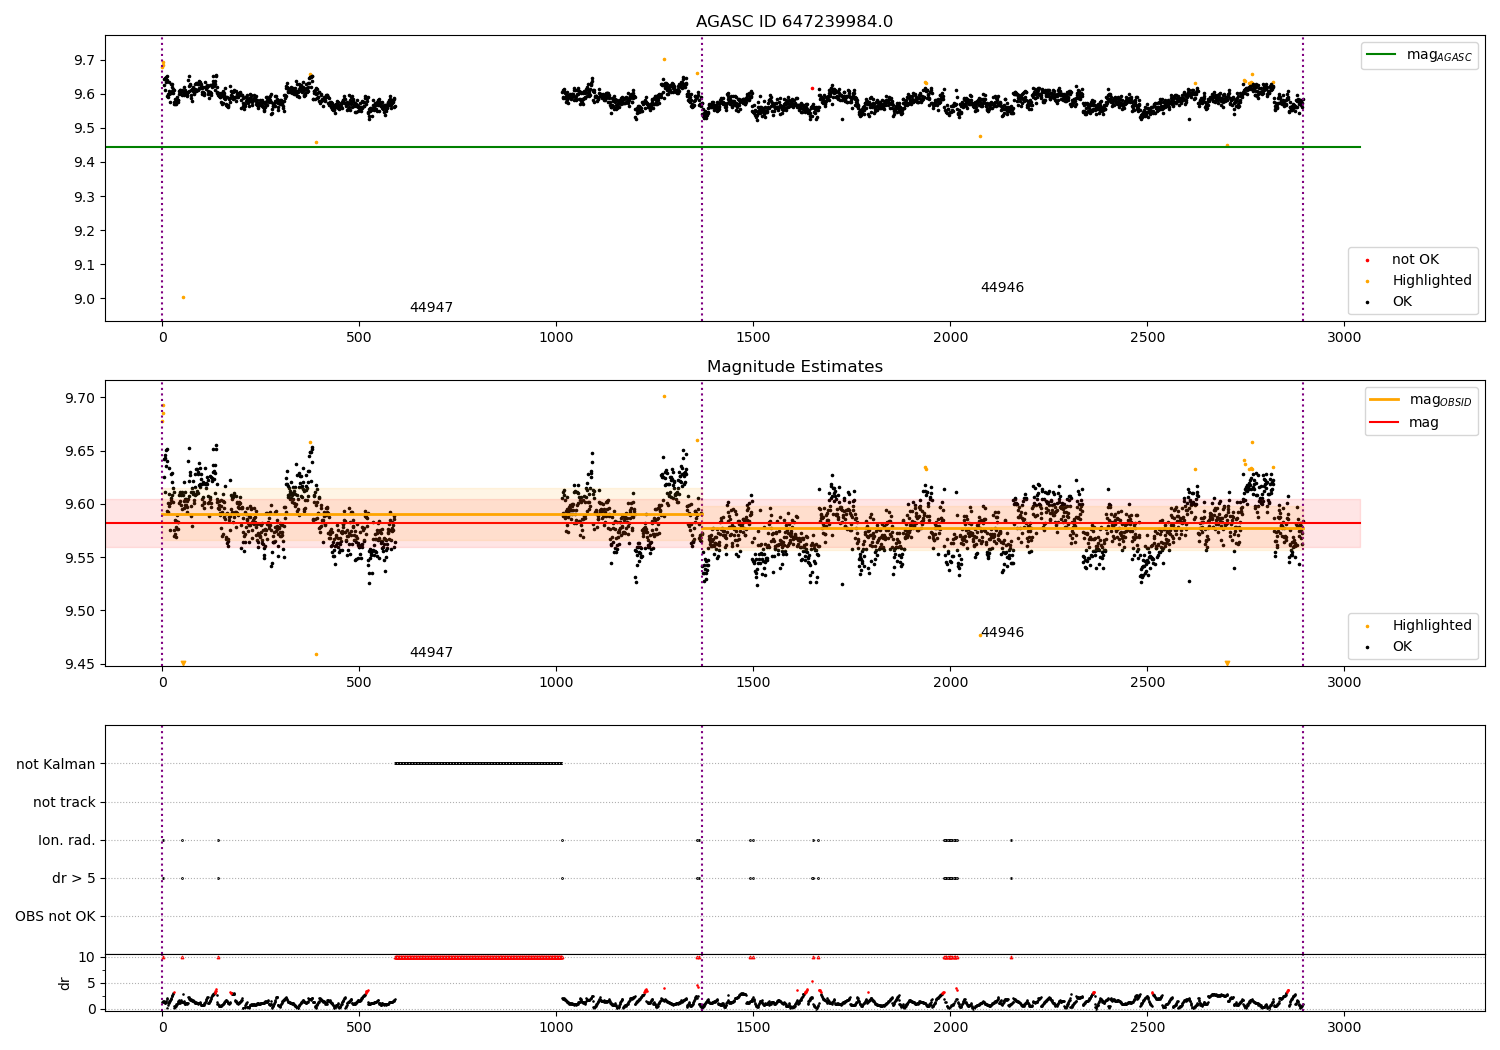Click the '44947' label in the top plot
The image size is (1500, 1050).
(431, 308)
